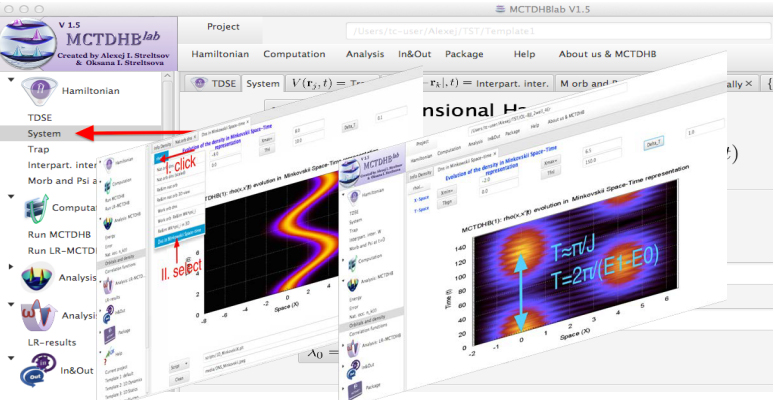Click the project path input field
The image size is (774, 400).
(x=558, y=31)
